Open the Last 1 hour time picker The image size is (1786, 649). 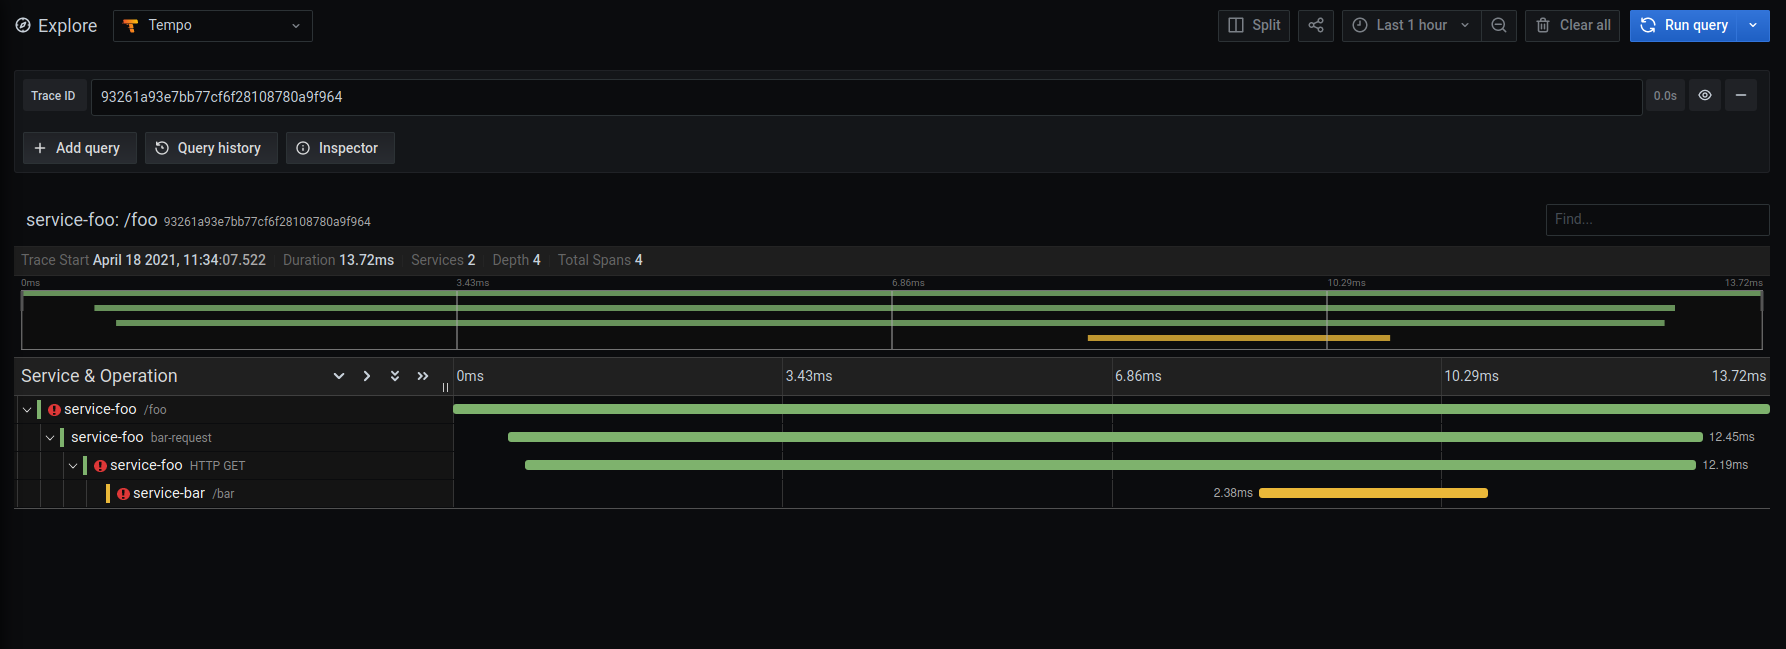point(1411,26)
